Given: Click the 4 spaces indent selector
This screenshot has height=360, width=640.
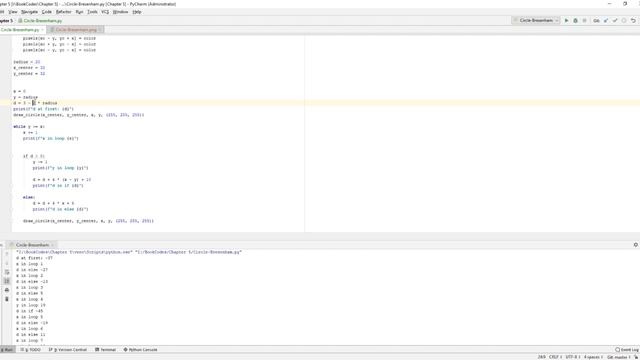Looking at the screenshot, I should click(x=593, y=357).
